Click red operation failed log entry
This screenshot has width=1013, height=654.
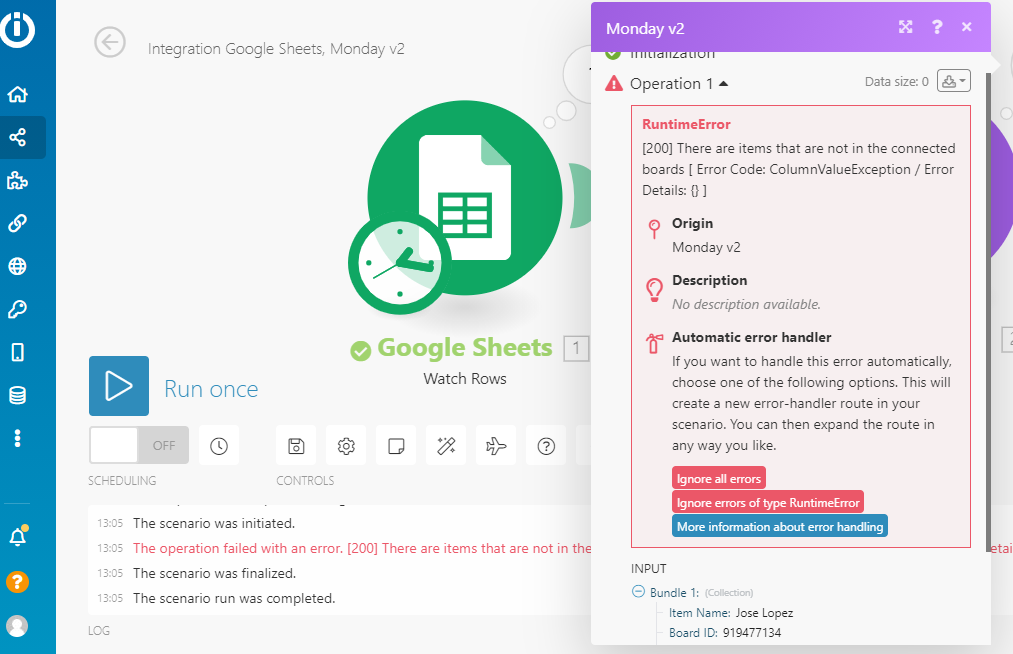[362, 548]
